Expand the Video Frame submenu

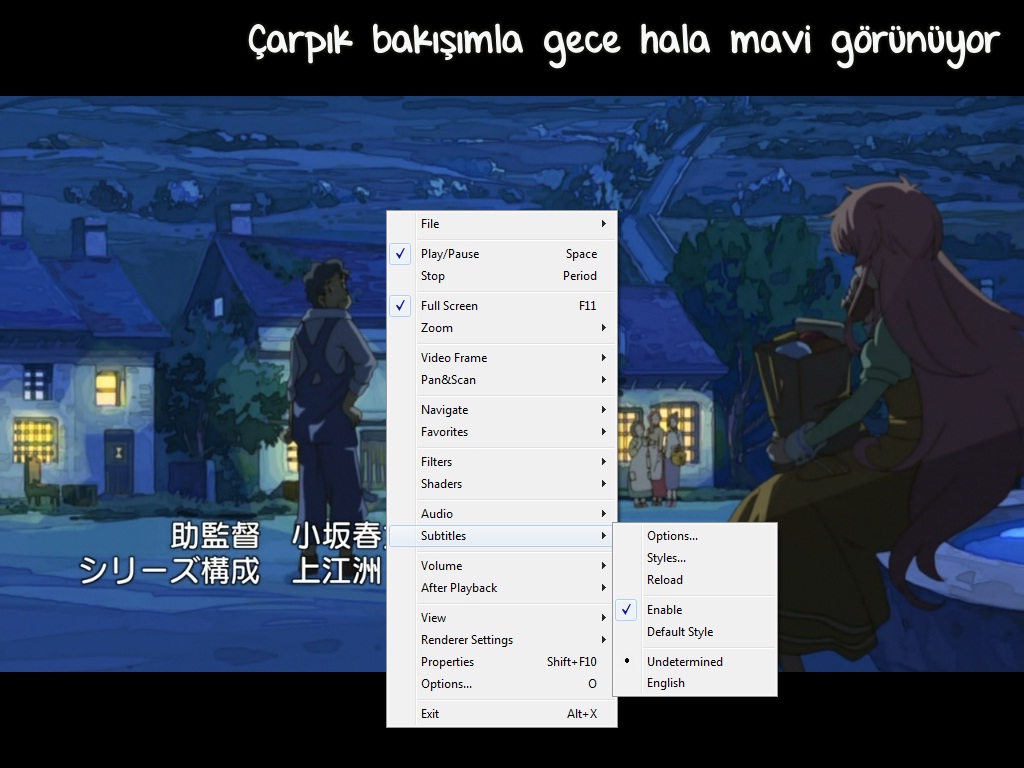[502, 358]
